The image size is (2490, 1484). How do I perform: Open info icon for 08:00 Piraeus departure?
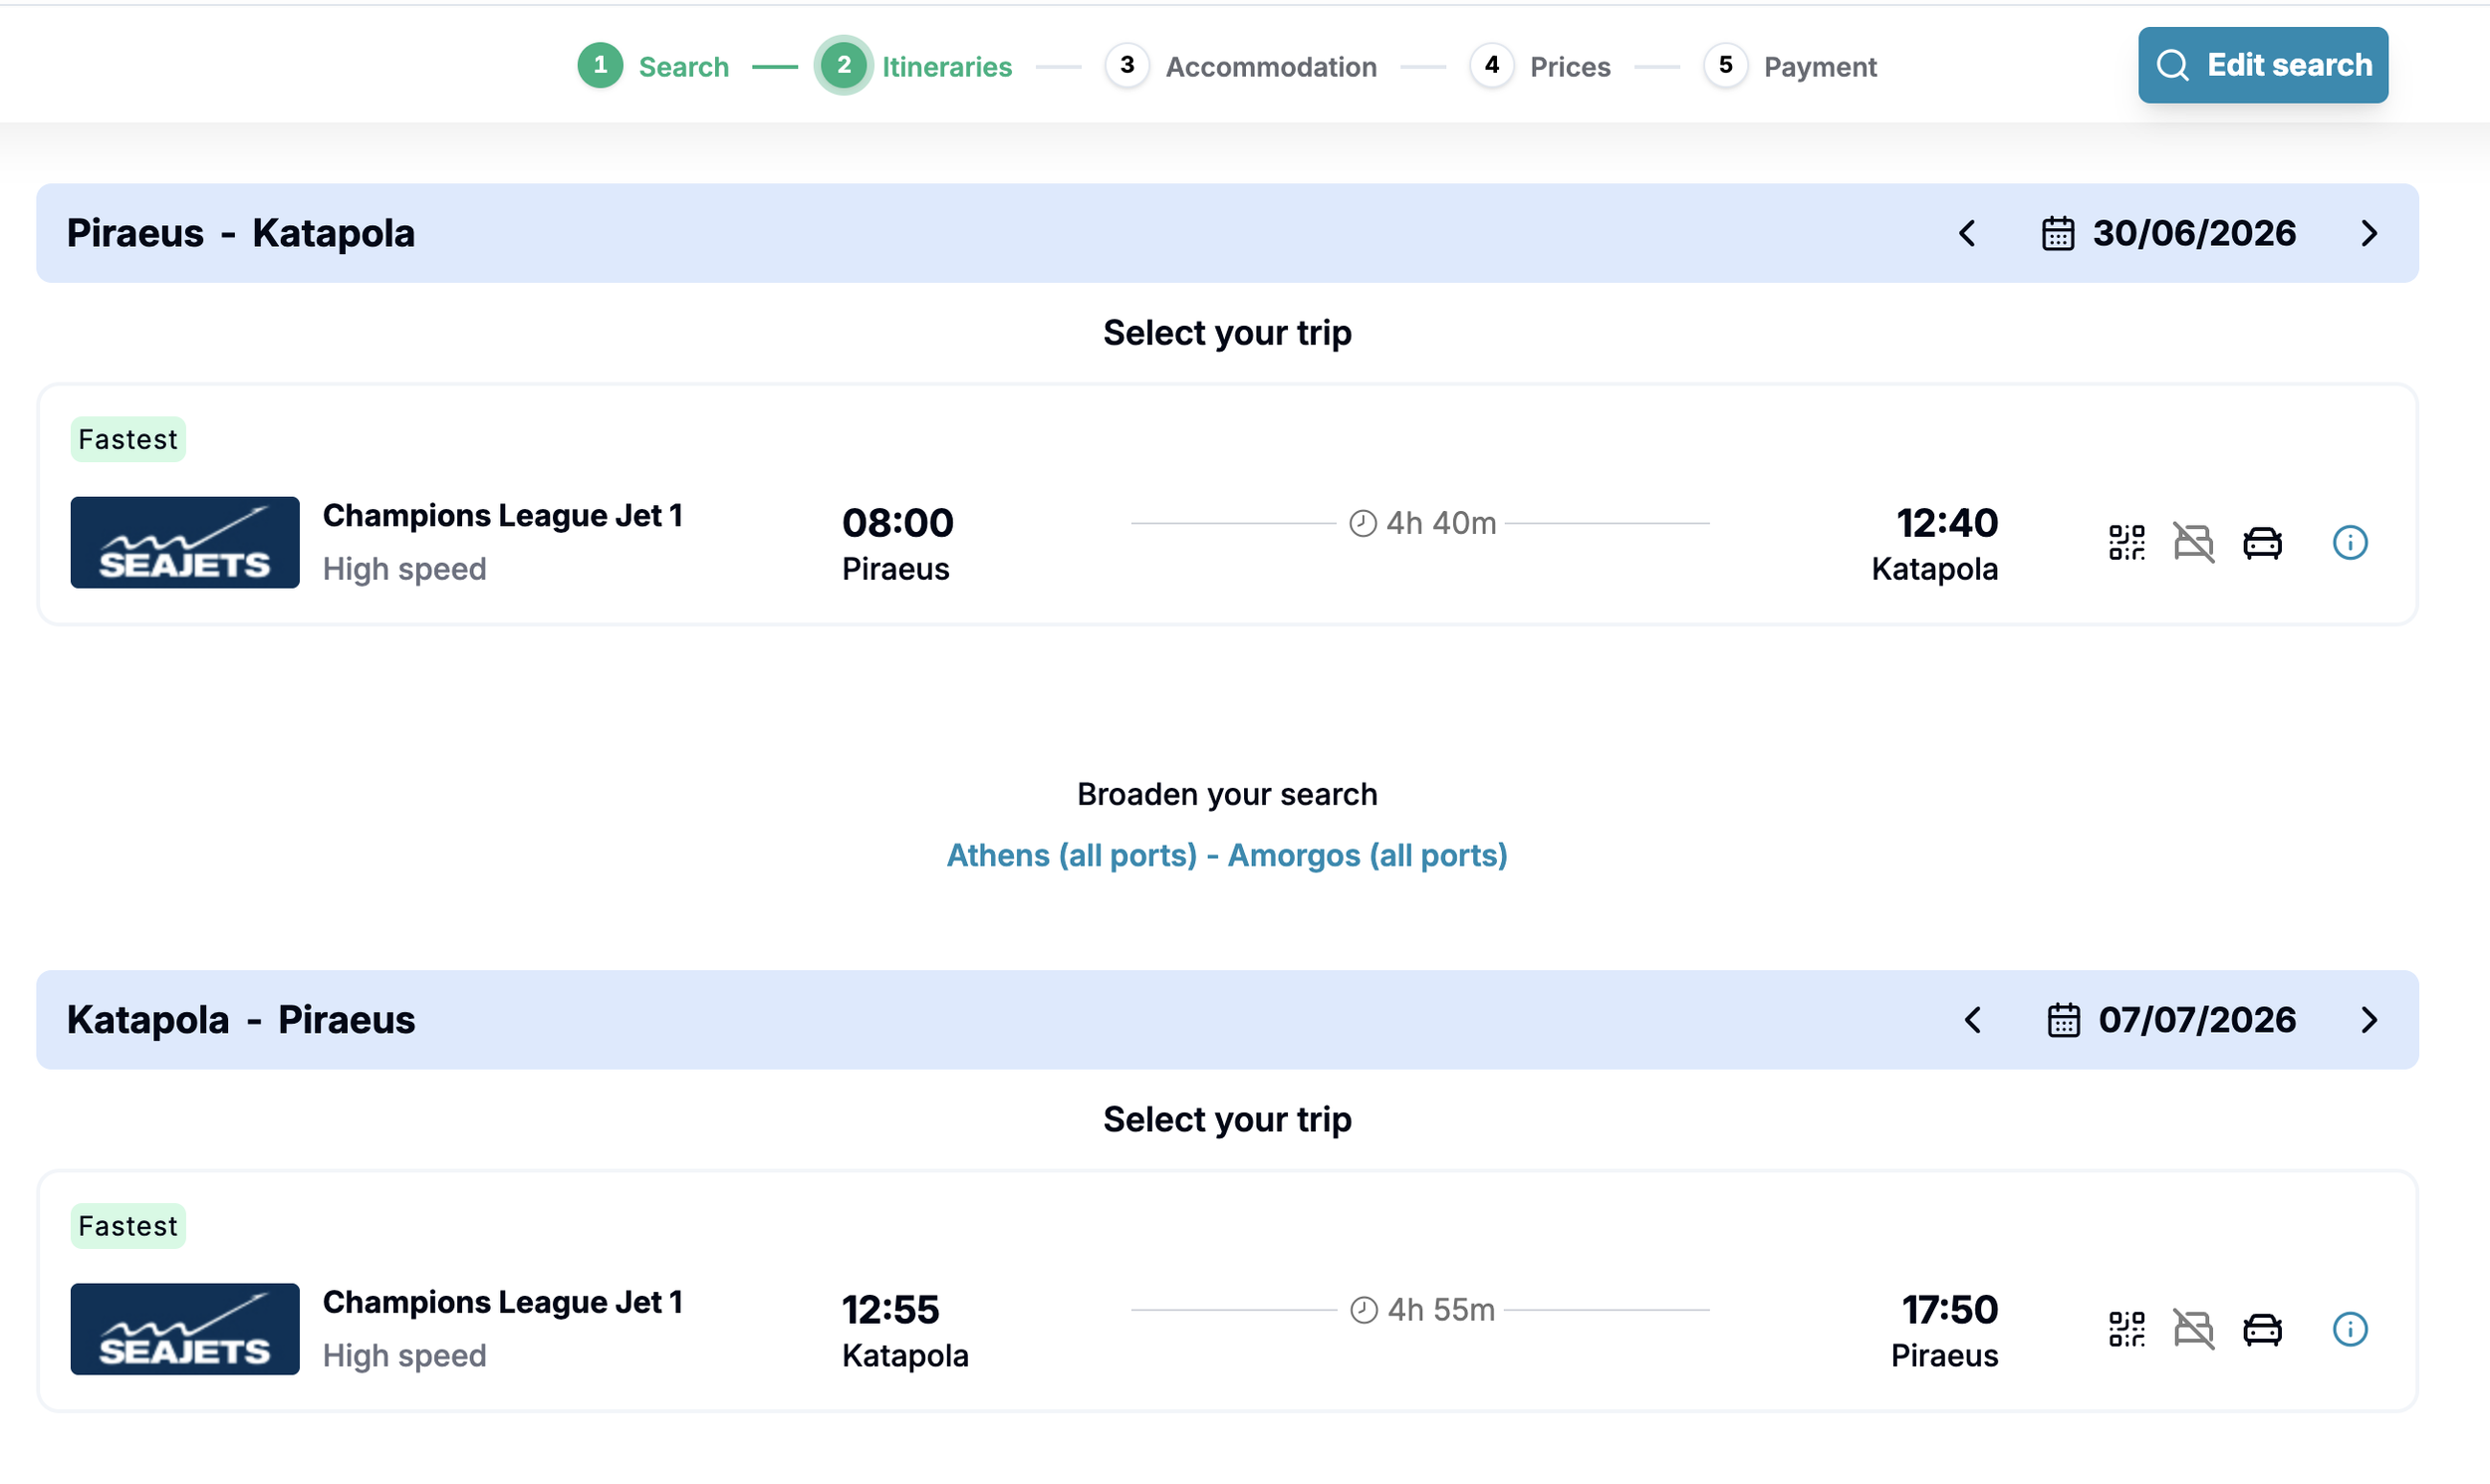click(2349, 542)
